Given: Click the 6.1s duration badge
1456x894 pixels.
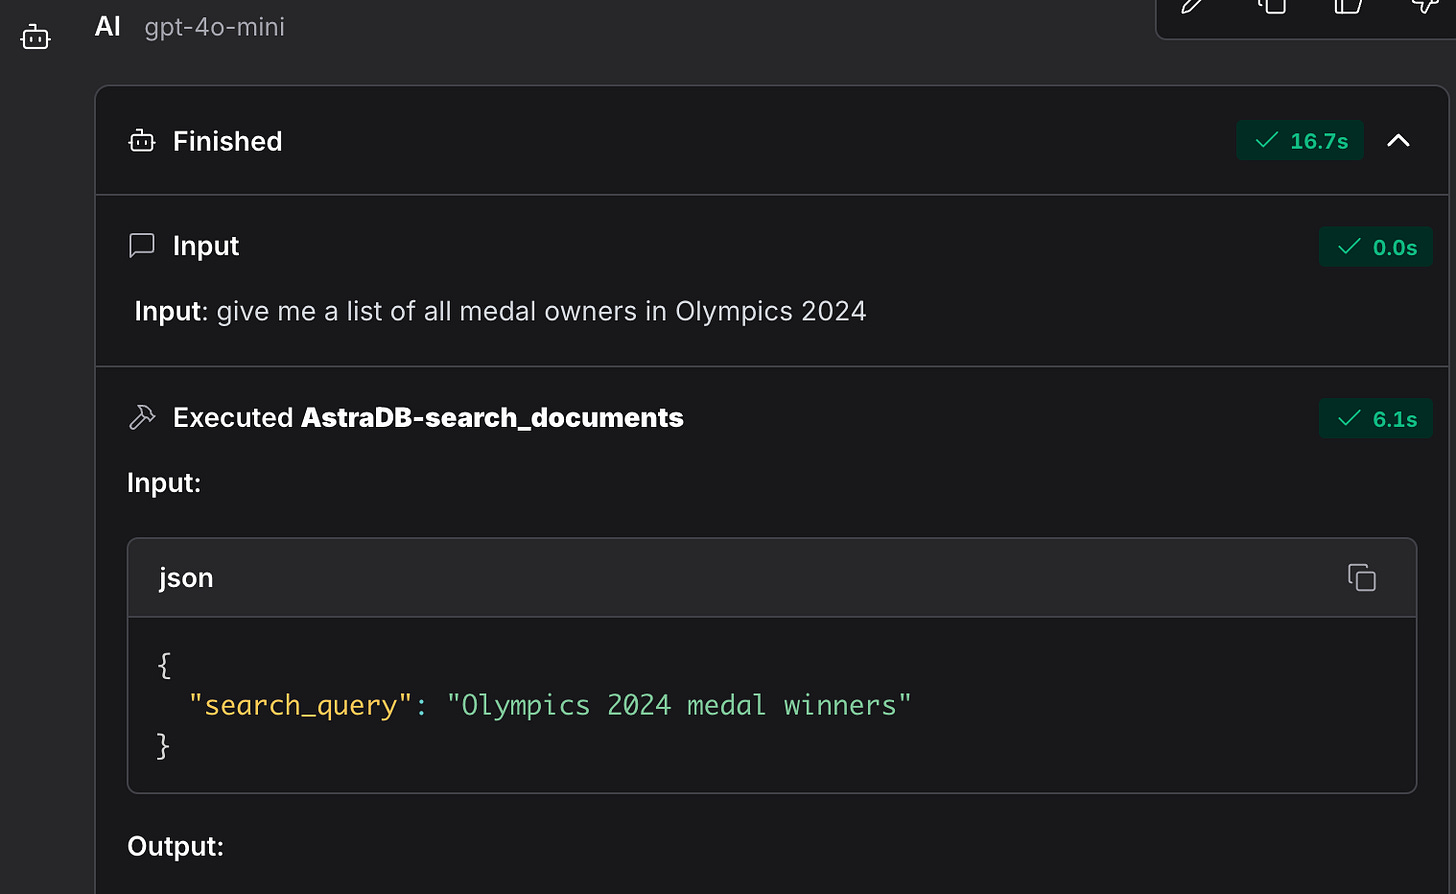Looking at the screenshot, I should pyautogui.click(x=1376, y=418).
